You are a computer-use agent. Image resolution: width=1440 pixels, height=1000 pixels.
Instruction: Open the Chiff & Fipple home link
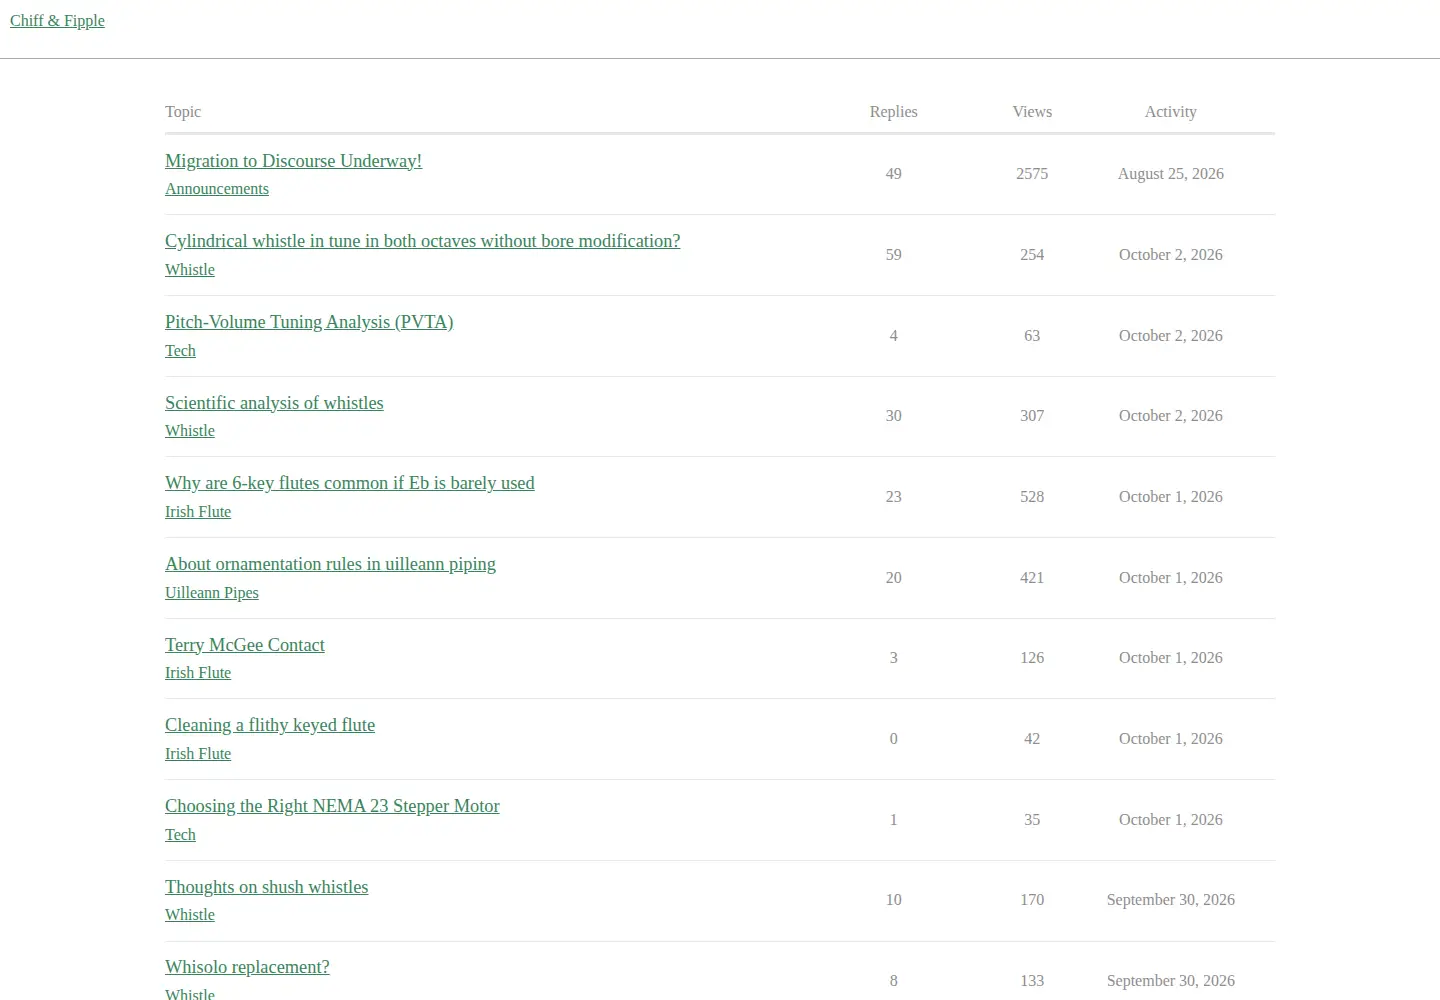click(x=57, y=21)
